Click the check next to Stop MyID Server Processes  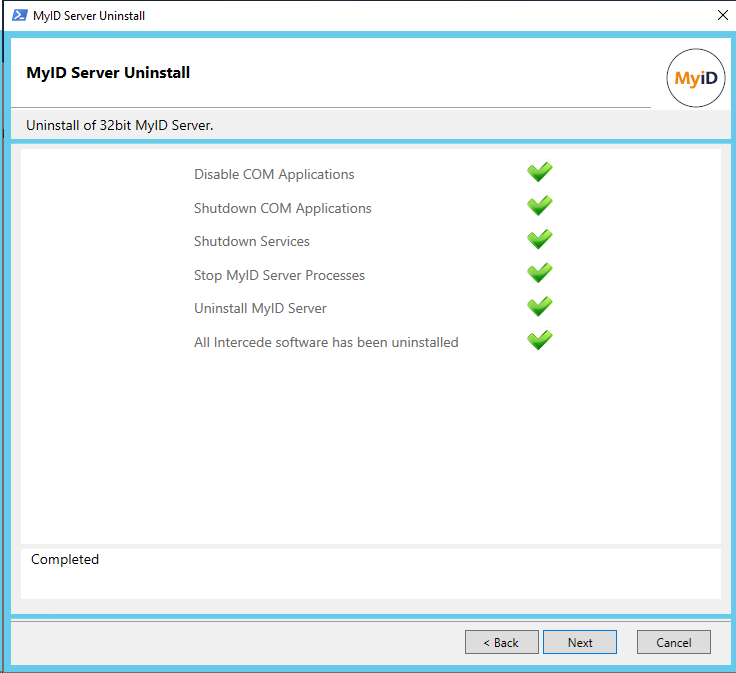539,273
